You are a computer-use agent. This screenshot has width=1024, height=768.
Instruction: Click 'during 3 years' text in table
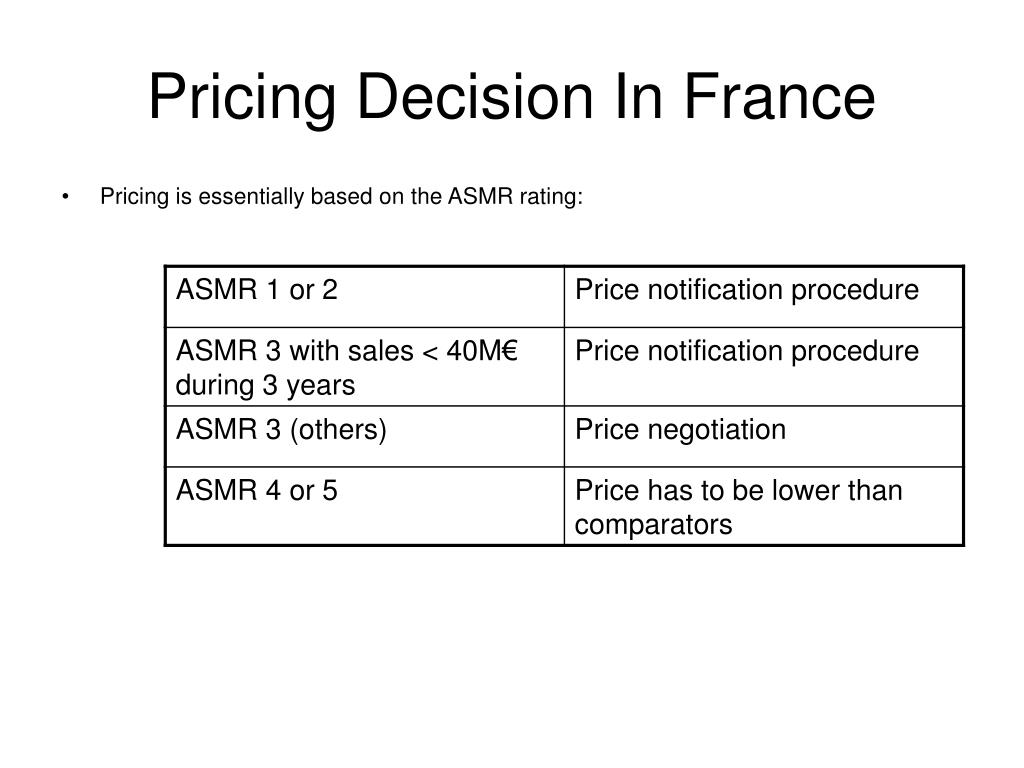tap(265, 385)
